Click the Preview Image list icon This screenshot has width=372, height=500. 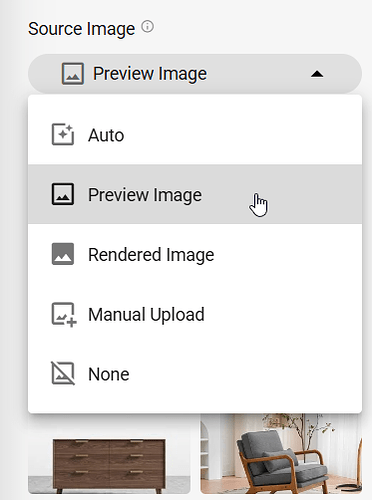coord(63,194)
